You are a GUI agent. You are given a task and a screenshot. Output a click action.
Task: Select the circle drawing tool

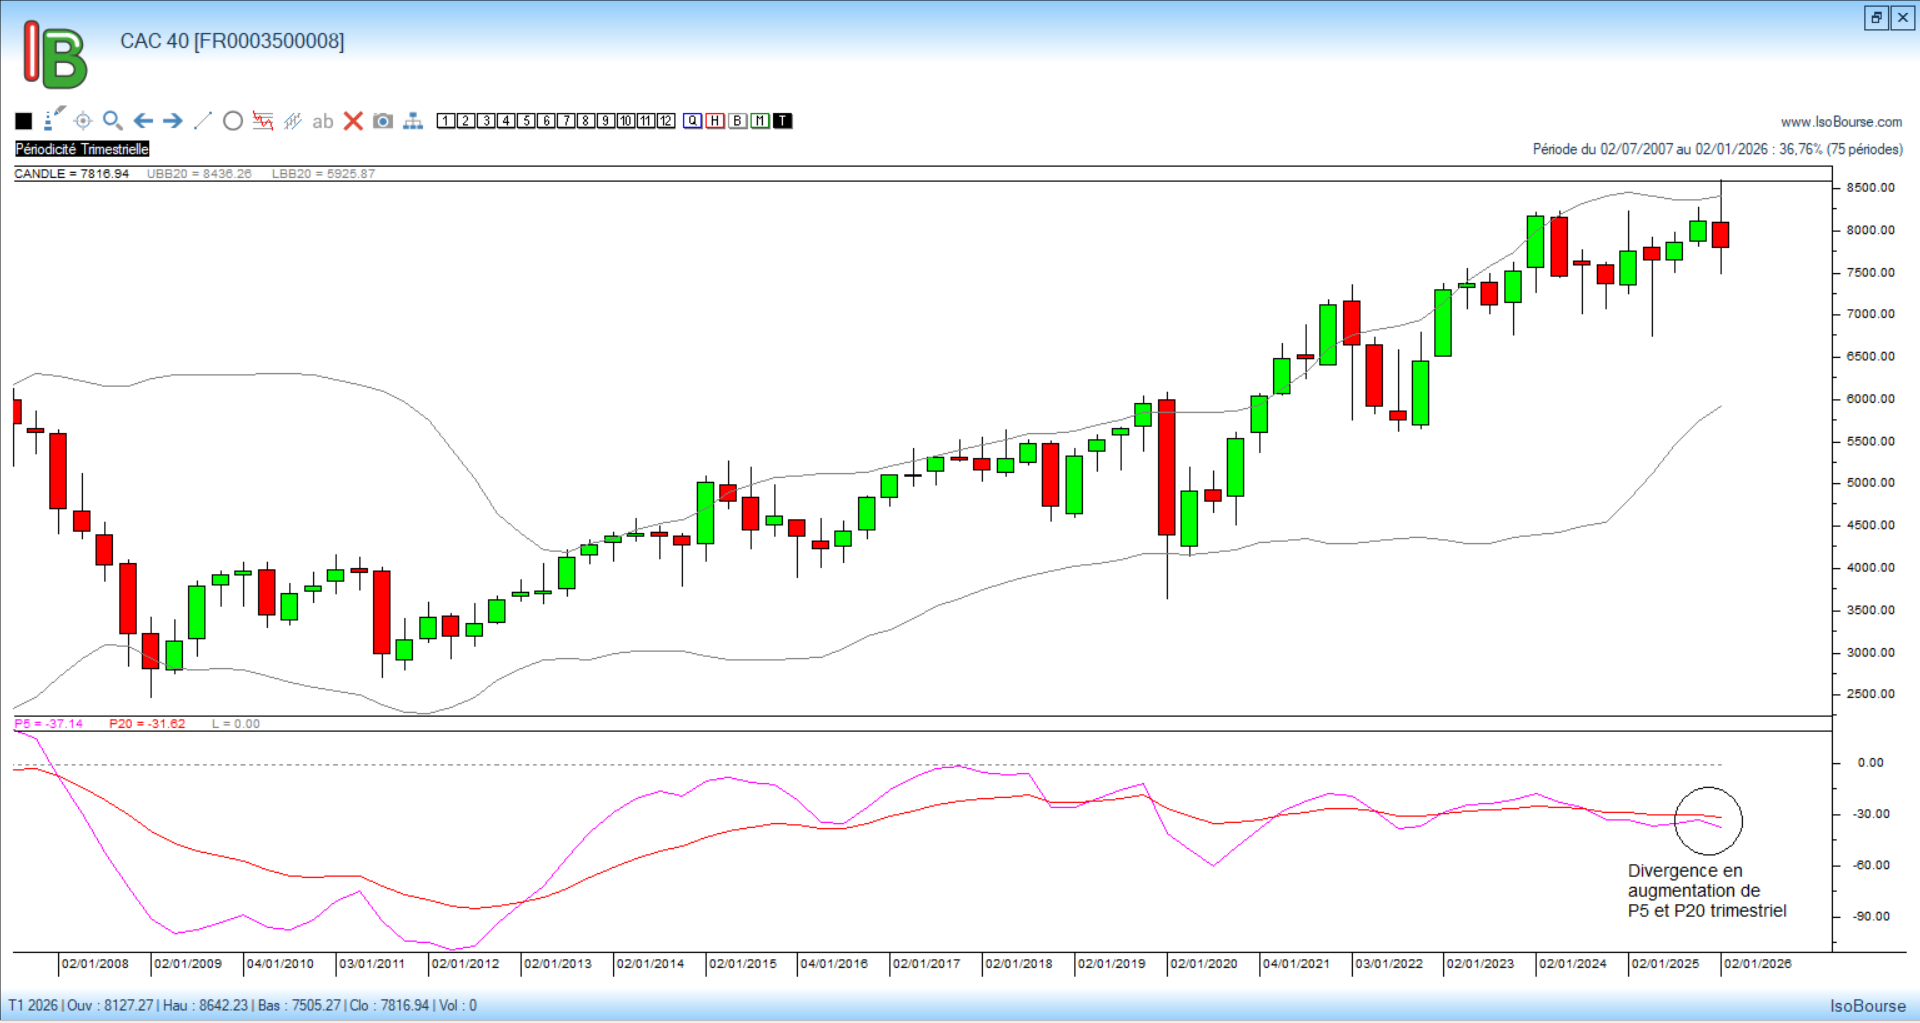233,121
